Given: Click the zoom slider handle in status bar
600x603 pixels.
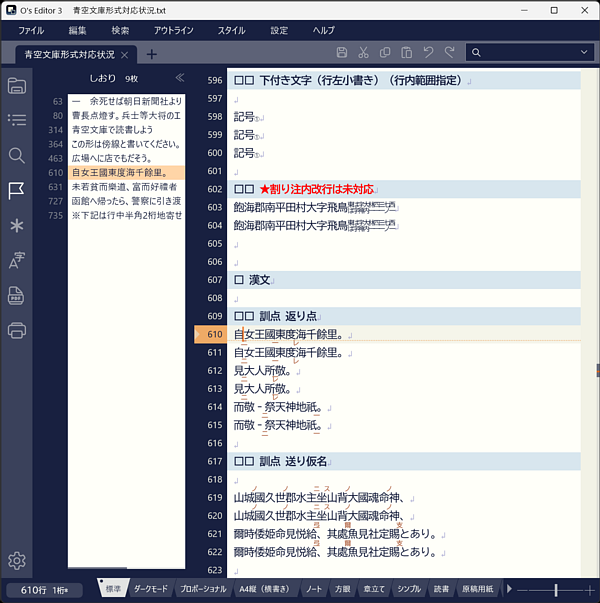Looking at the screenshot, I should (x=556, y=589).
